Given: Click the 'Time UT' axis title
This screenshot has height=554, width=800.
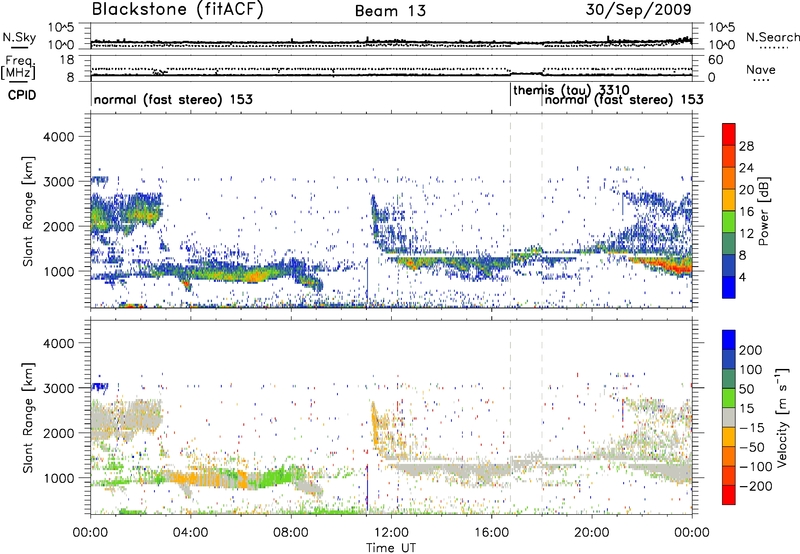Looking at the screenshot, I should (x=391, y=547).
